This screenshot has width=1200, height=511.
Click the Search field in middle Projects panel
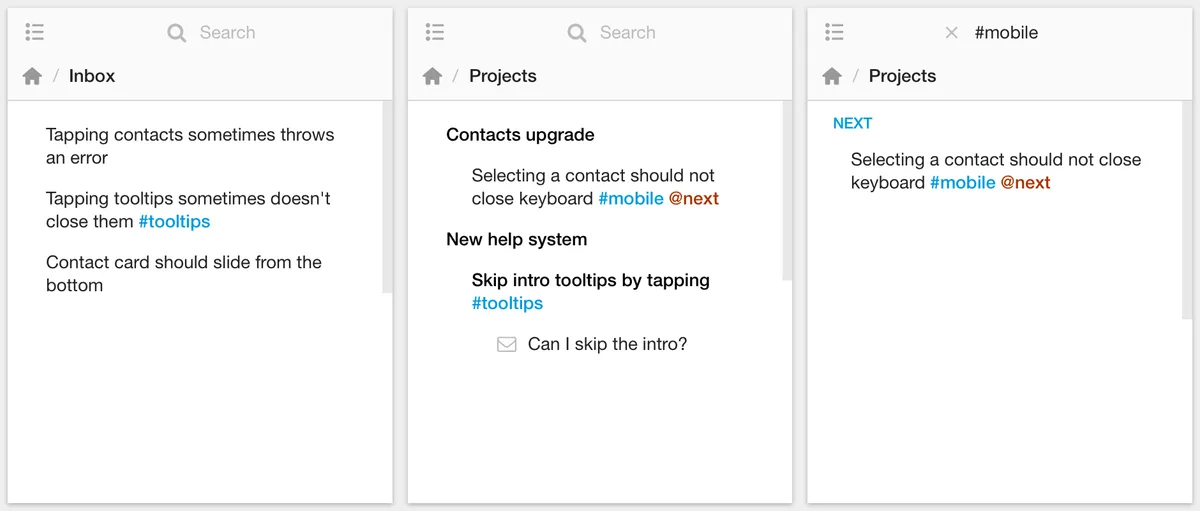[x=627, y=33]
